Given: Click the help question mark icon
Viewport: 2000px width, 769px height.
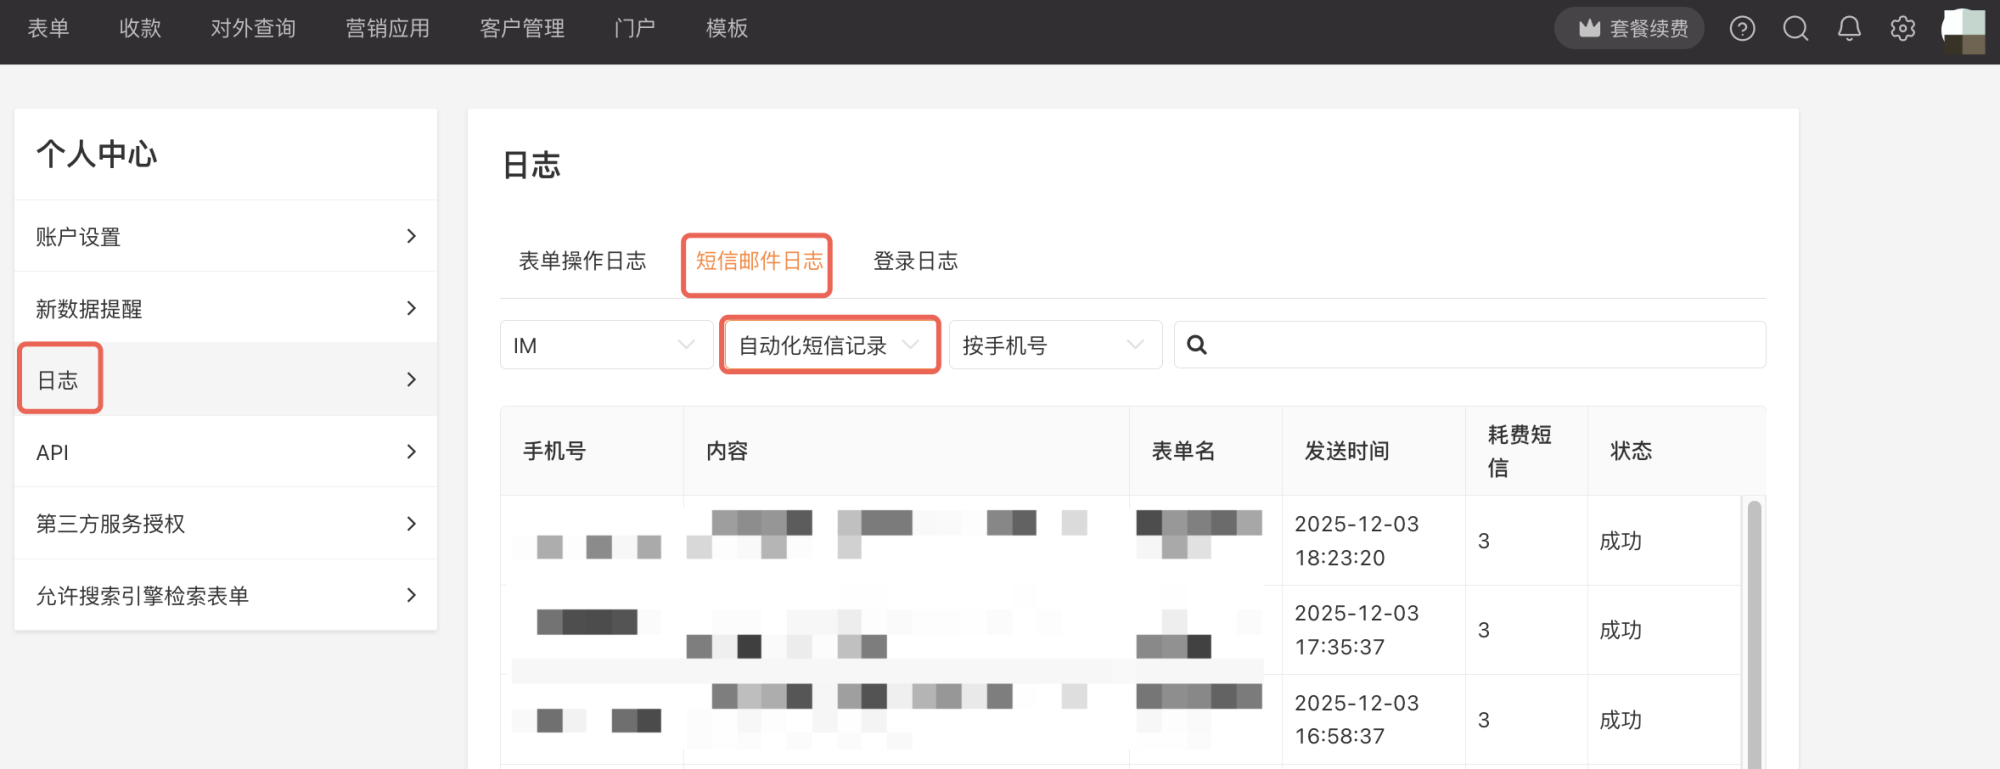Looking at the screenshot, I should click(x=1742, y=29).
